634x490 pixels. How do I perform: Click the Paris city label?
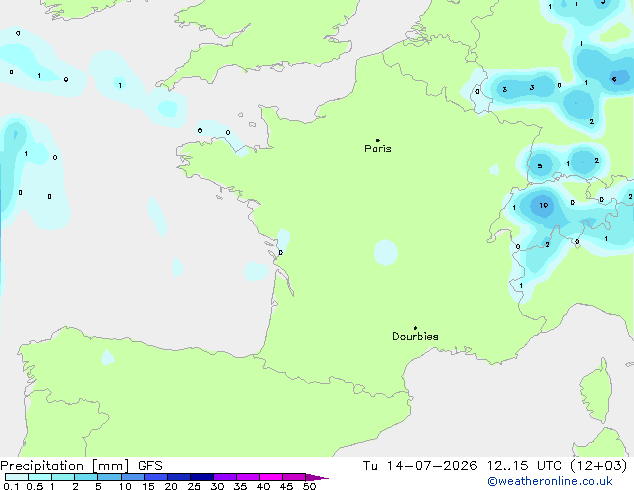[x=378, y=148]
